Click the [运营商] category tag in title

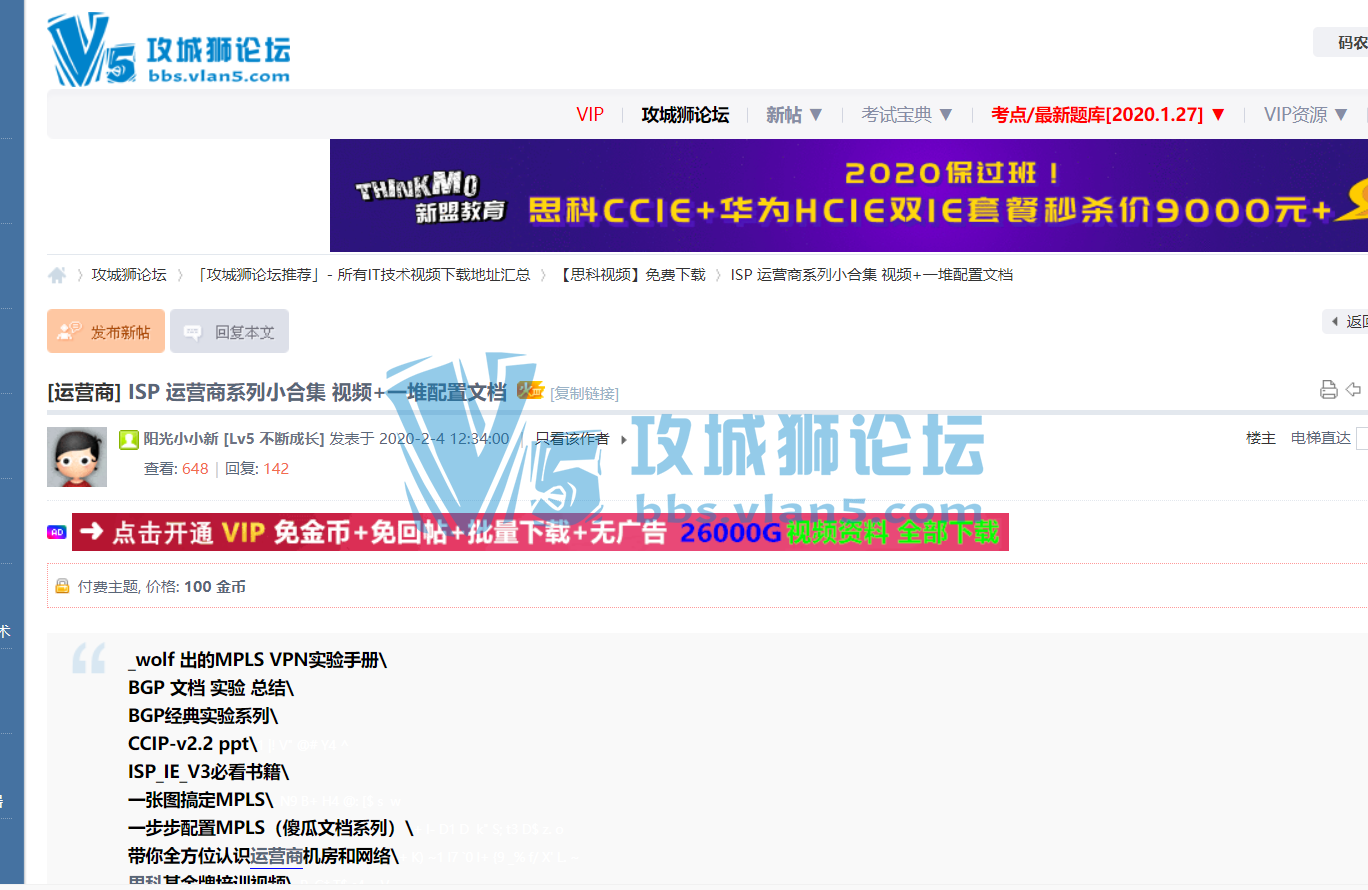84,392
